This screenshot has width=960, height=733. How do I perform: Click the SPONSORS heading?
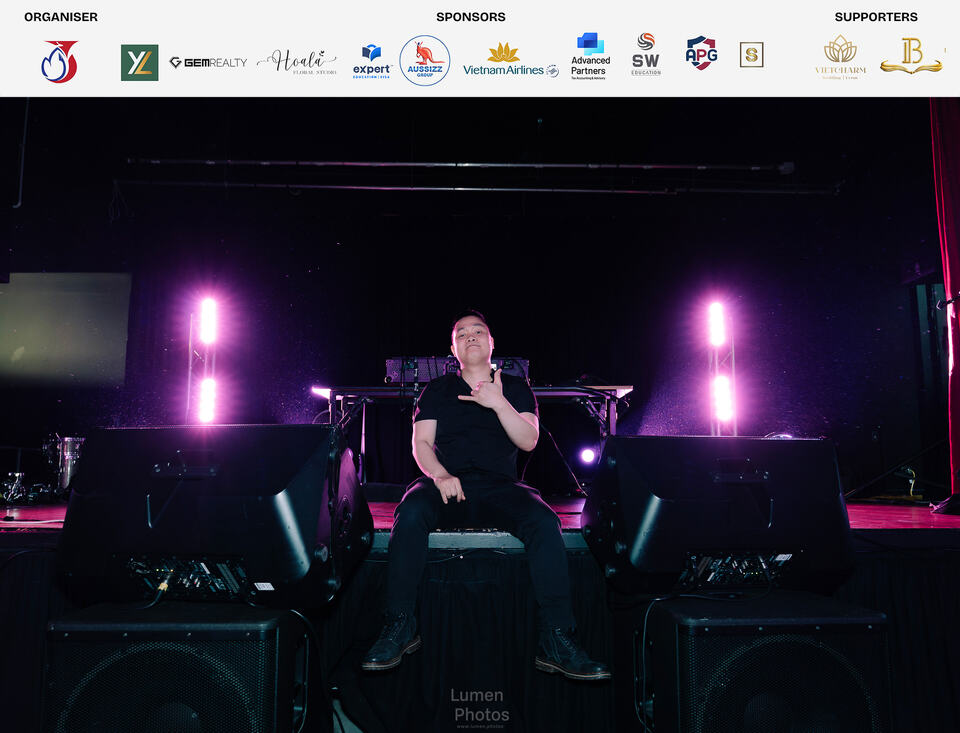471,17
